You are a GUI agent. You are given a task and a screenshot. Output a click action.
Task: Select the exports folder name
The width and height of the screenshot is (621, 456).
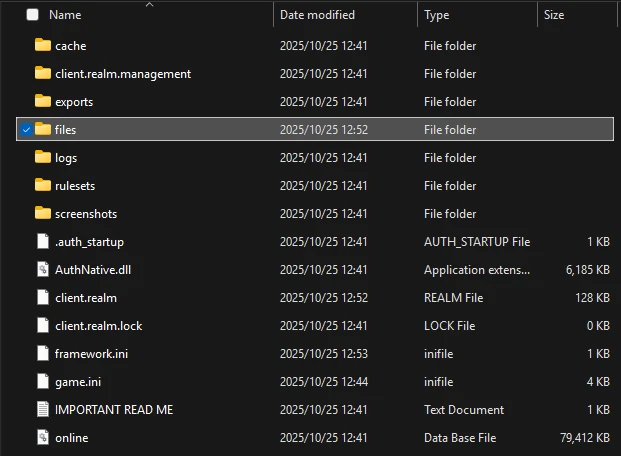74,101
